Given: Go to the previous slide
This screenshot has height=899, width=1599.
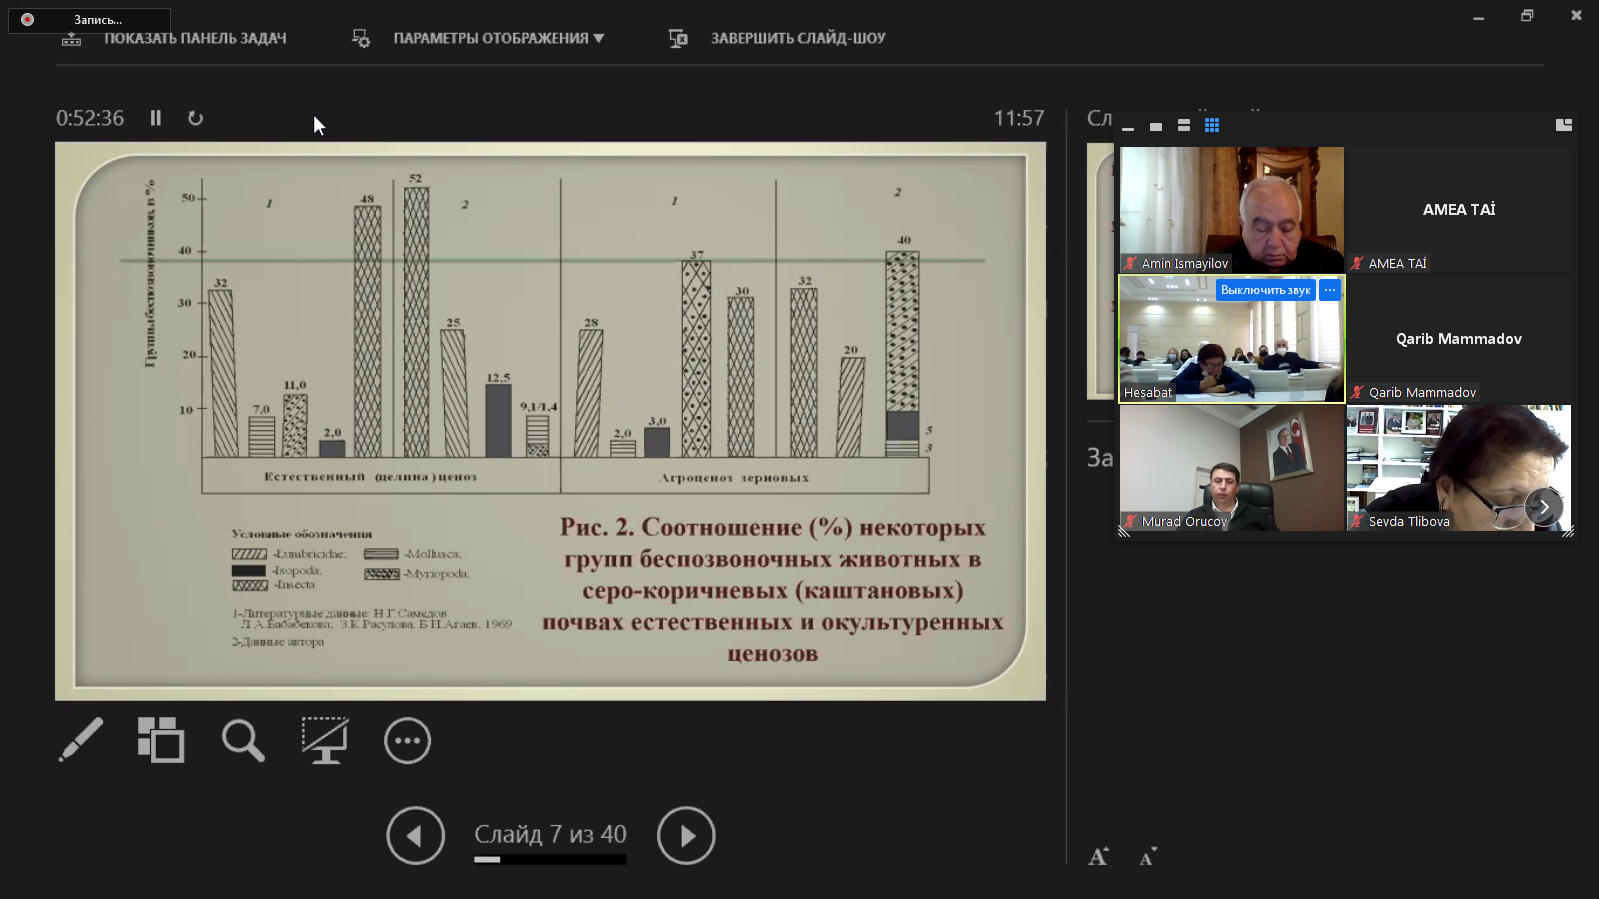Looking at the screenshot, I should (415, 835).
